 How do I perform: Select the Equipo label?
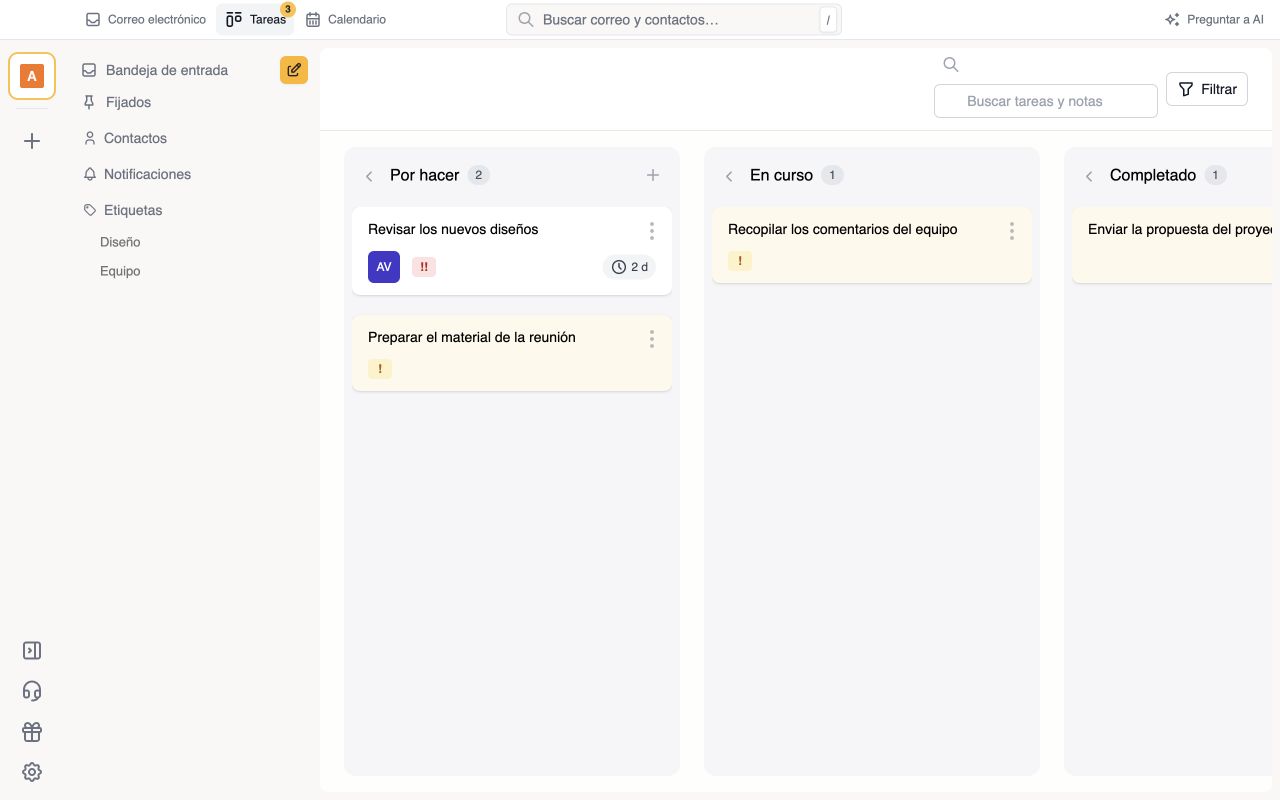[x=120, y=271]
